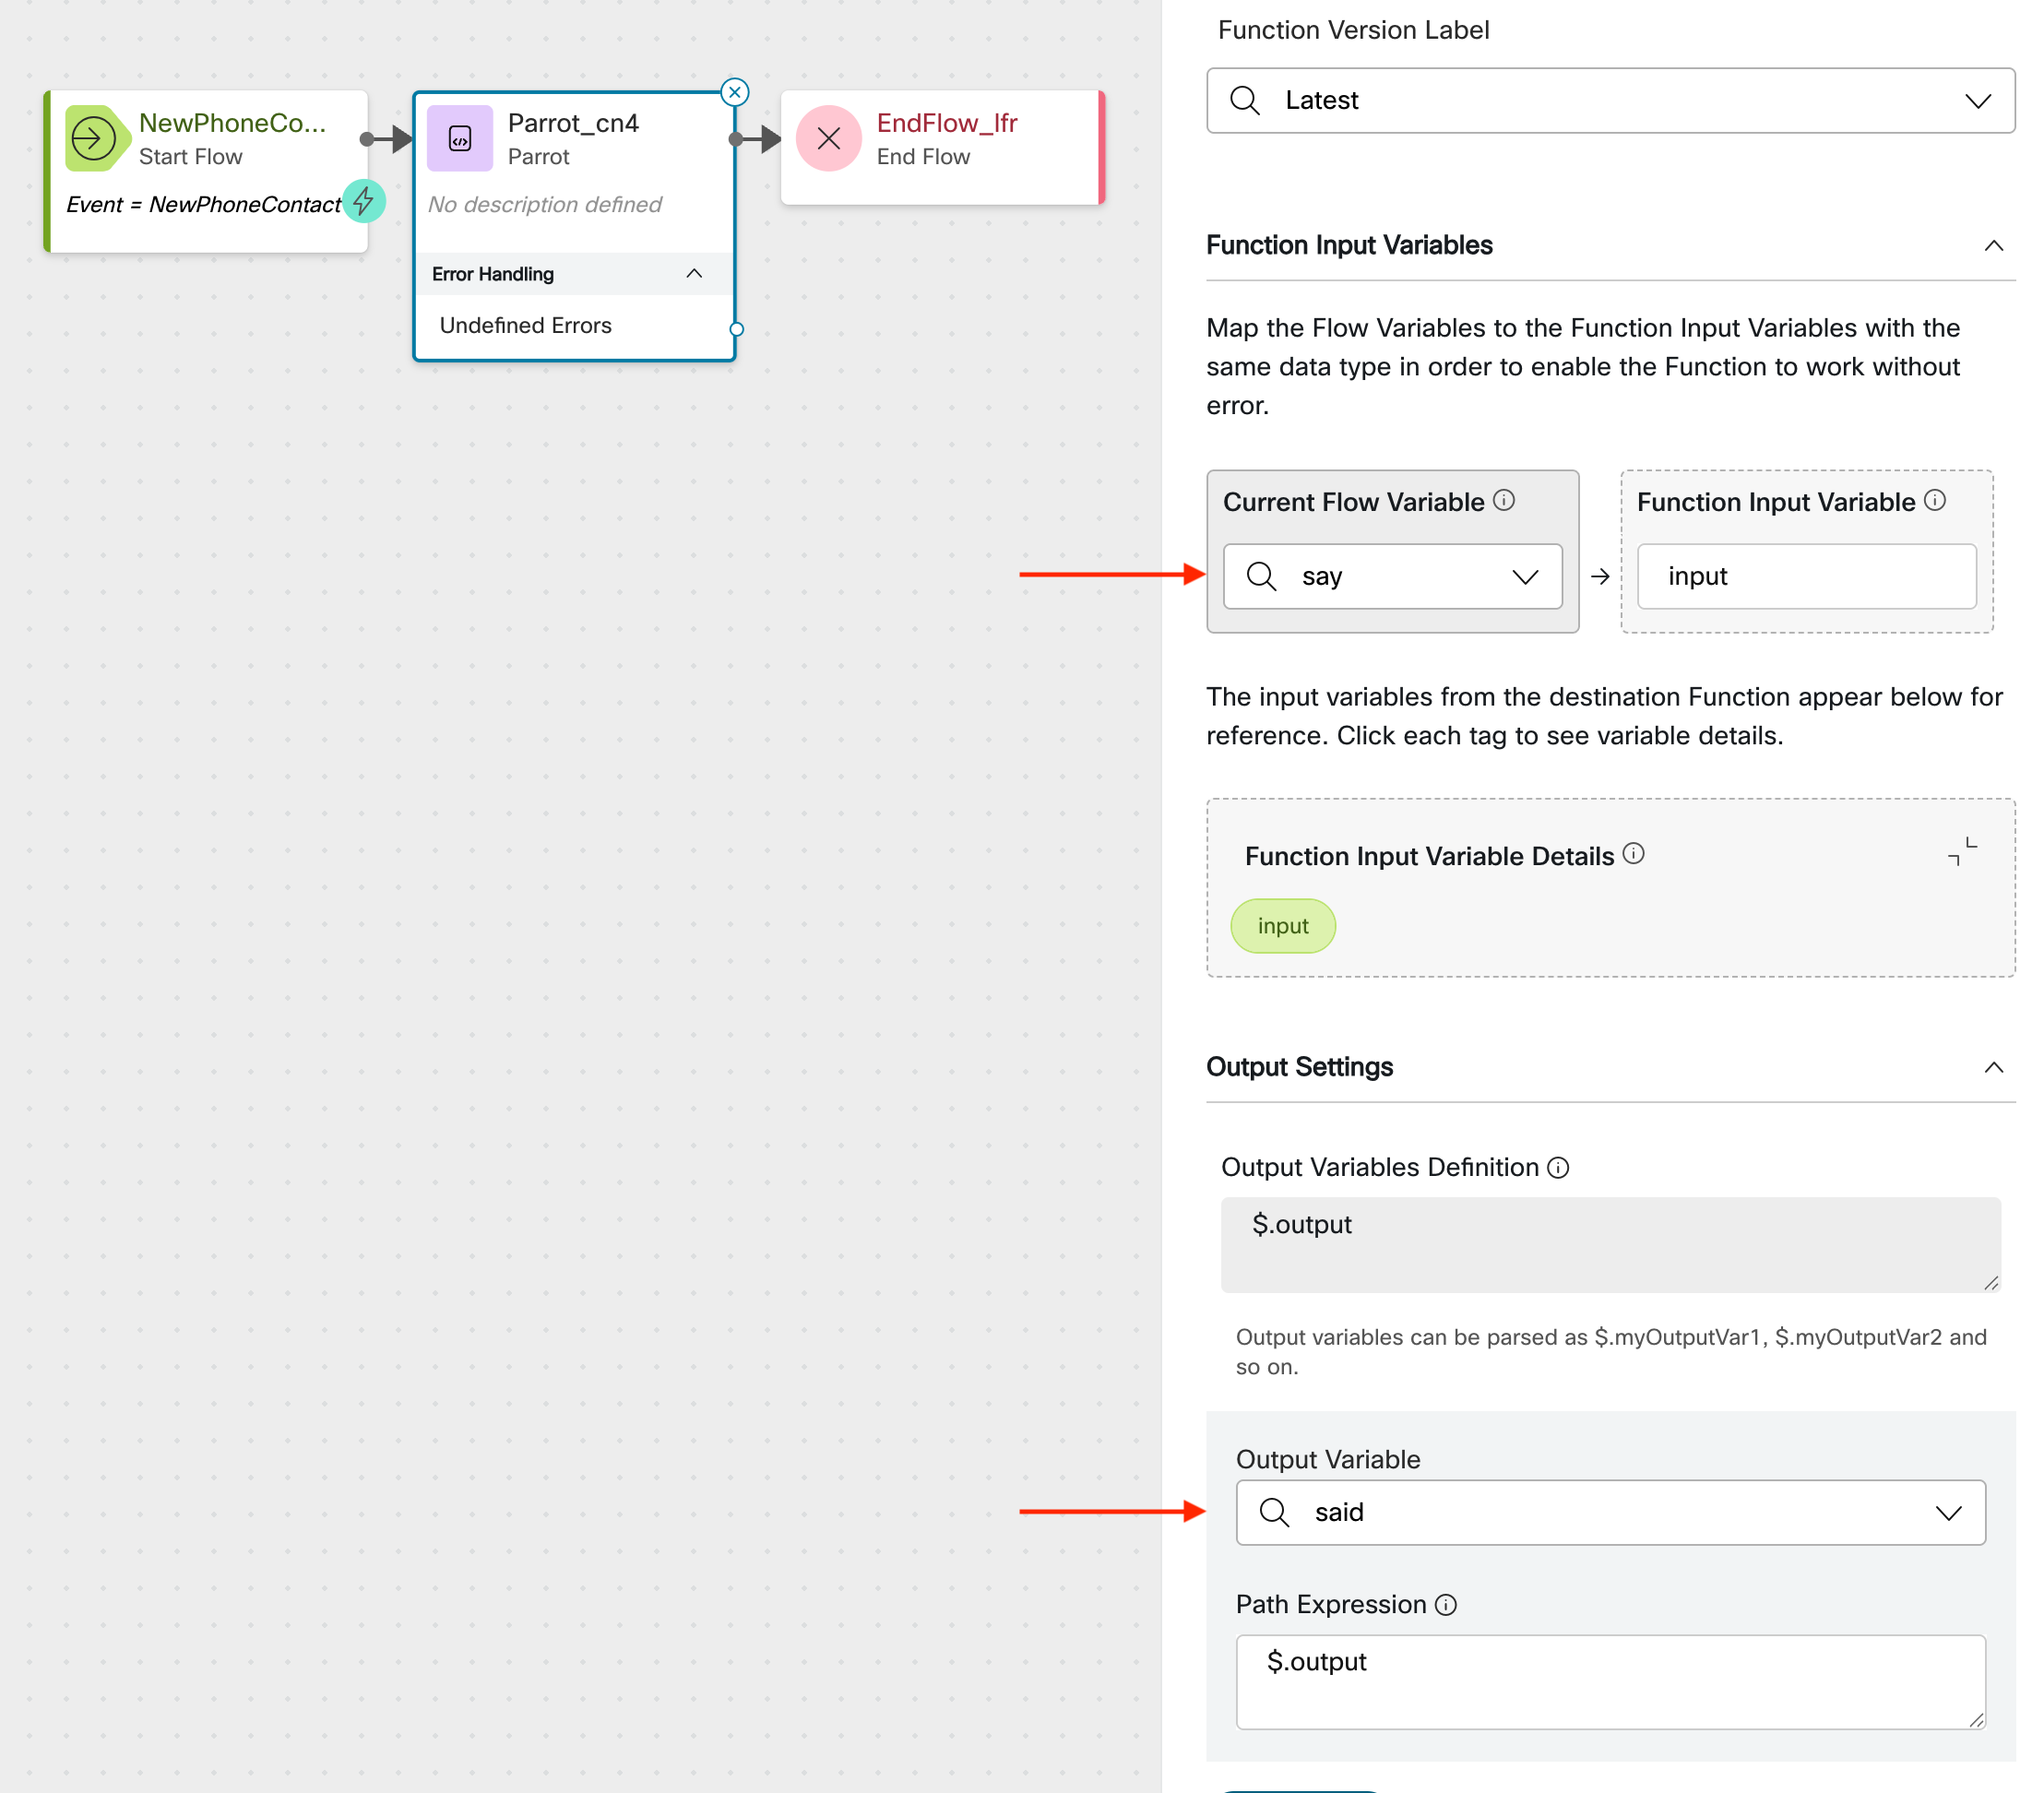Click the purple Parrot function icon
The width and height of the screenshot is (2044, 1793).
pos(459,138)
